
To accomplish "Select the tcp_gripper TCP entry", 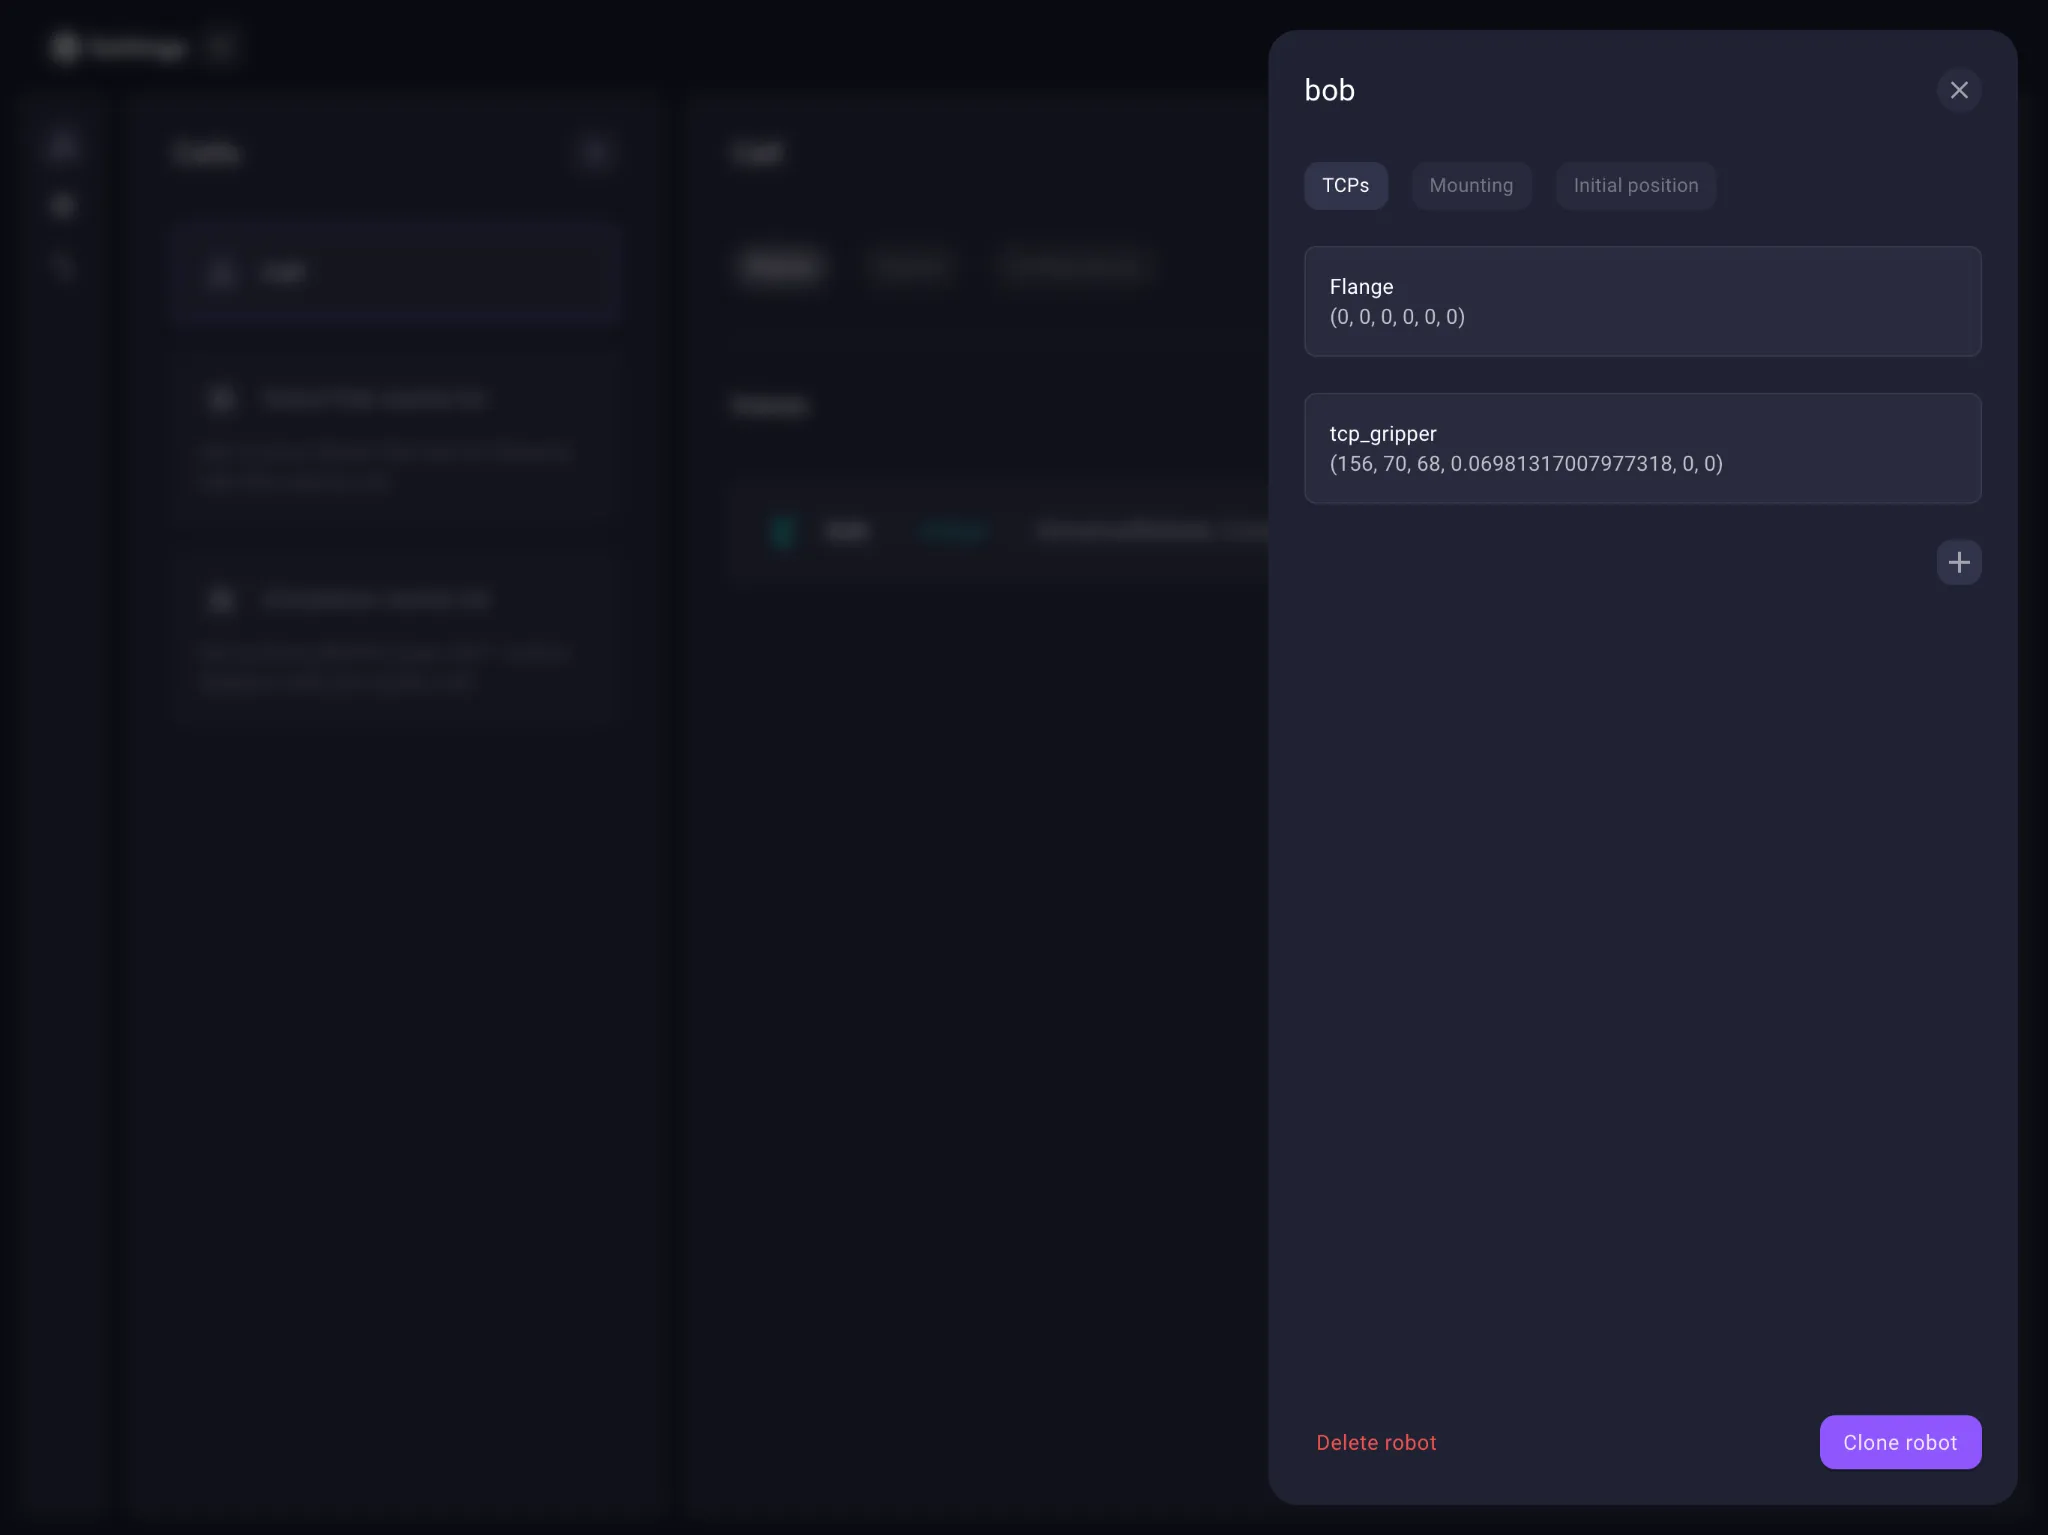I will (x=1641, y=448).
